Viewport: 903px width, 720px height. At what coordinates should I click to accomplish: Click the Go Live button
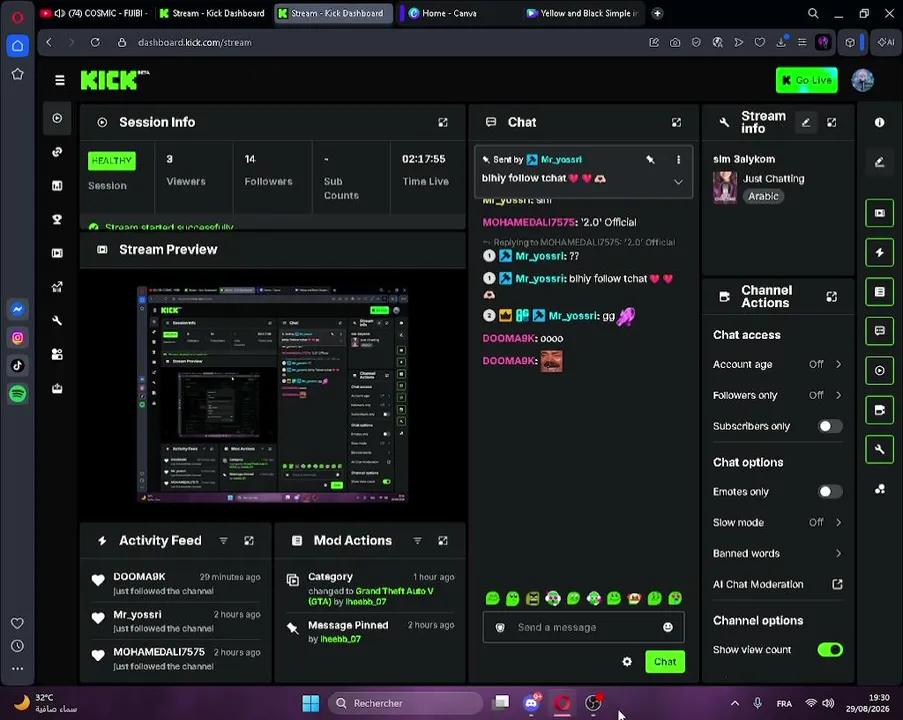806,80
